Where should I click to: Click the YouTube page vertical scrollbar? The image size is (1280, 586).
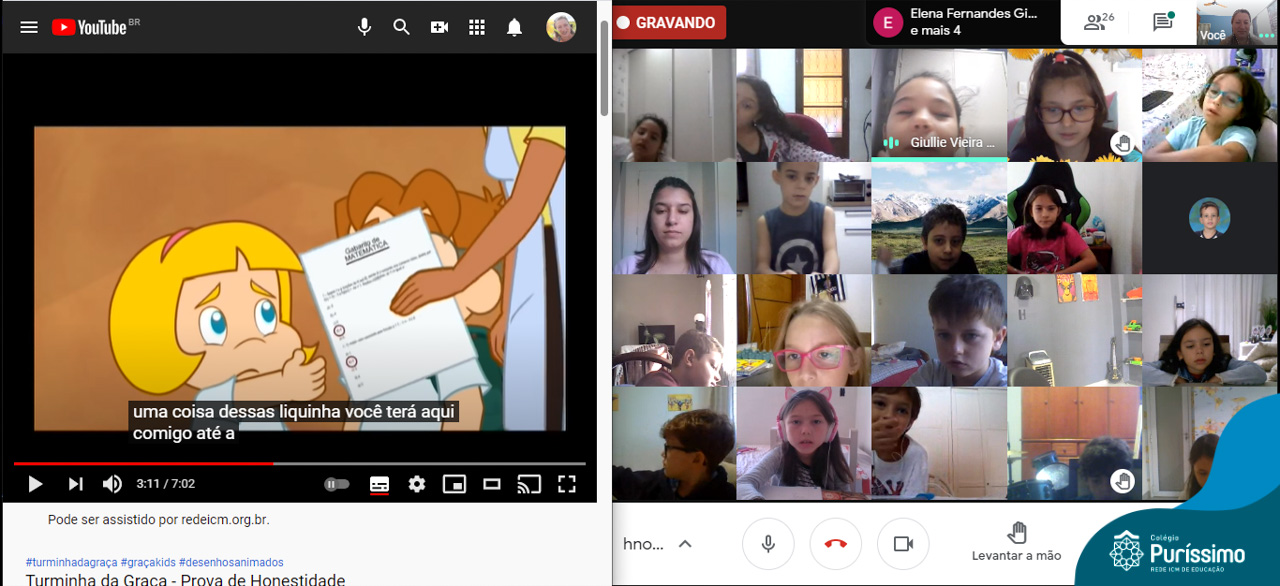point(604,68)
